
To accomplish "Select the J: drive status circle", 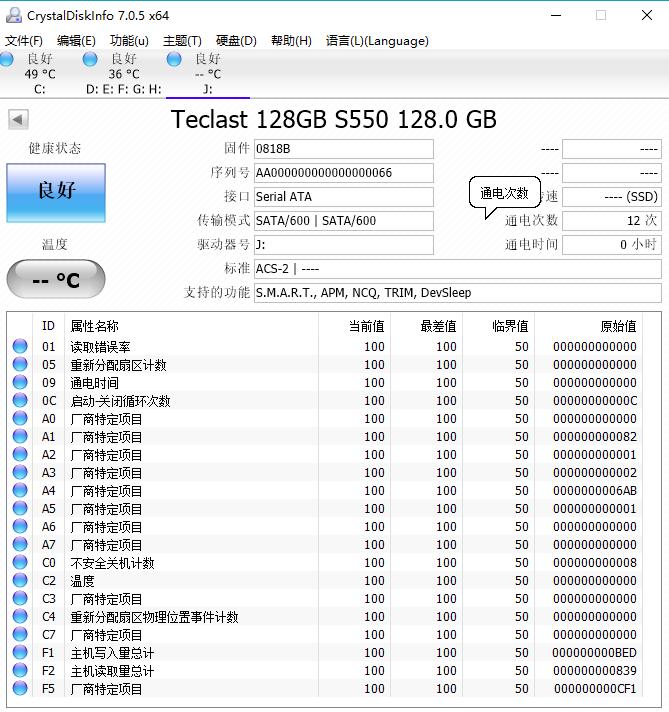I will coord(174,59).
